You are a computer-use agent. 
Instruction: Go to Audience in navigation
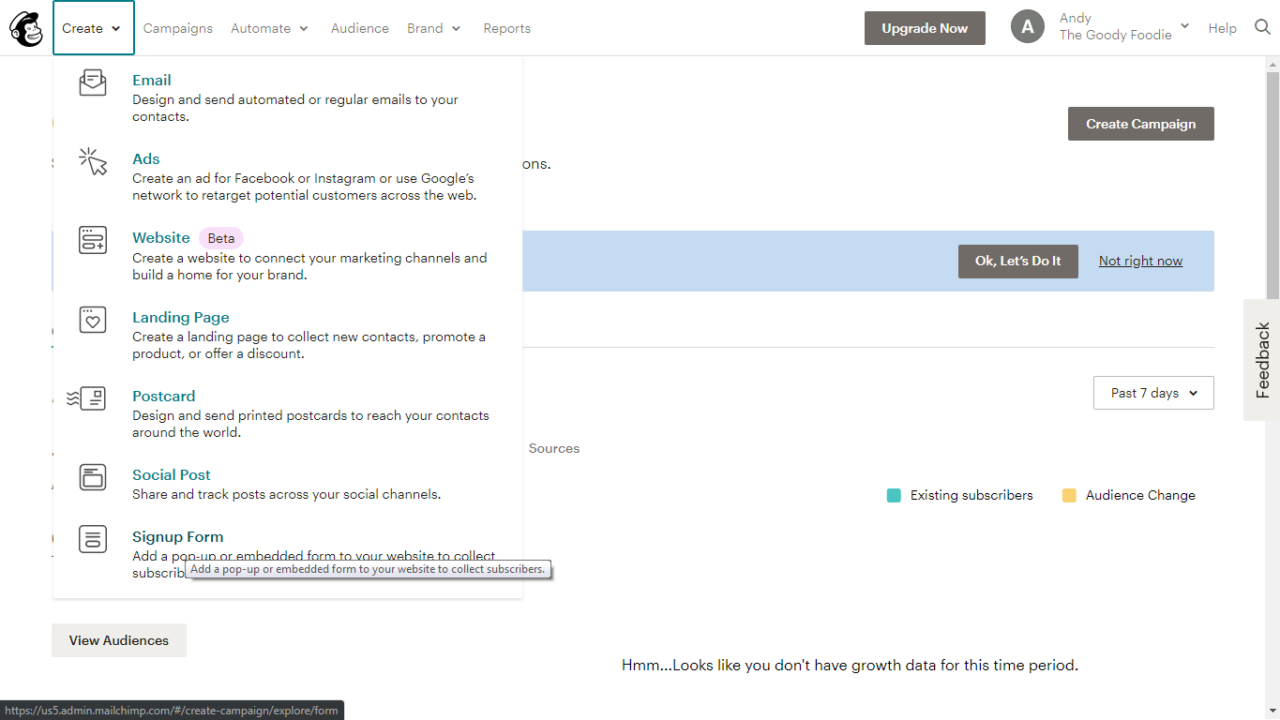360,28
